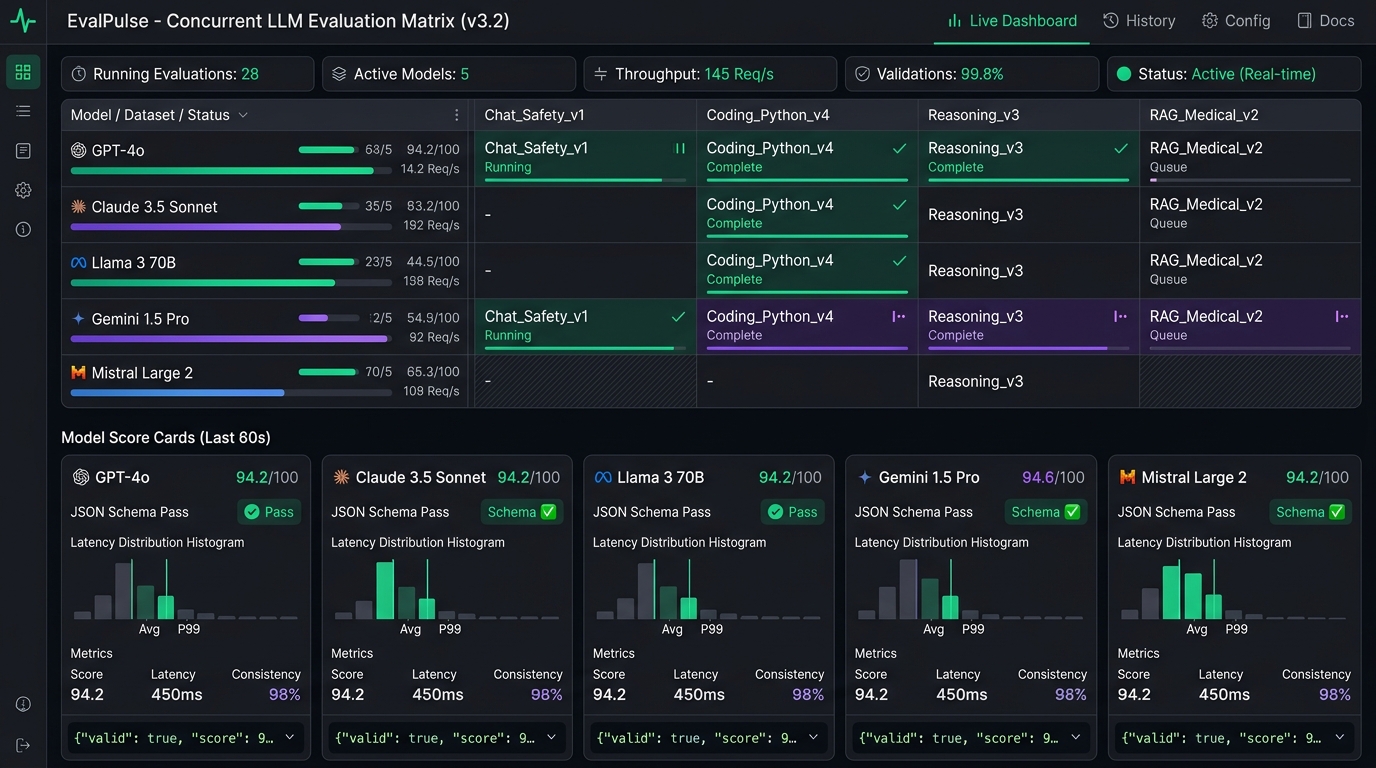Click the Pass badge in the GPT-4o score card
1376x768 pixels.
point(269,512)
